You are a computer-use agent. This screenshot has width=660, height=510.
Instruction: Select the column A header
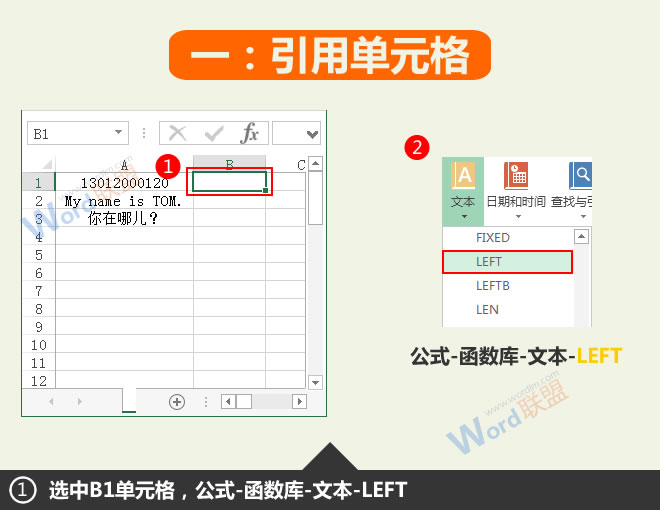click(124, 164)
